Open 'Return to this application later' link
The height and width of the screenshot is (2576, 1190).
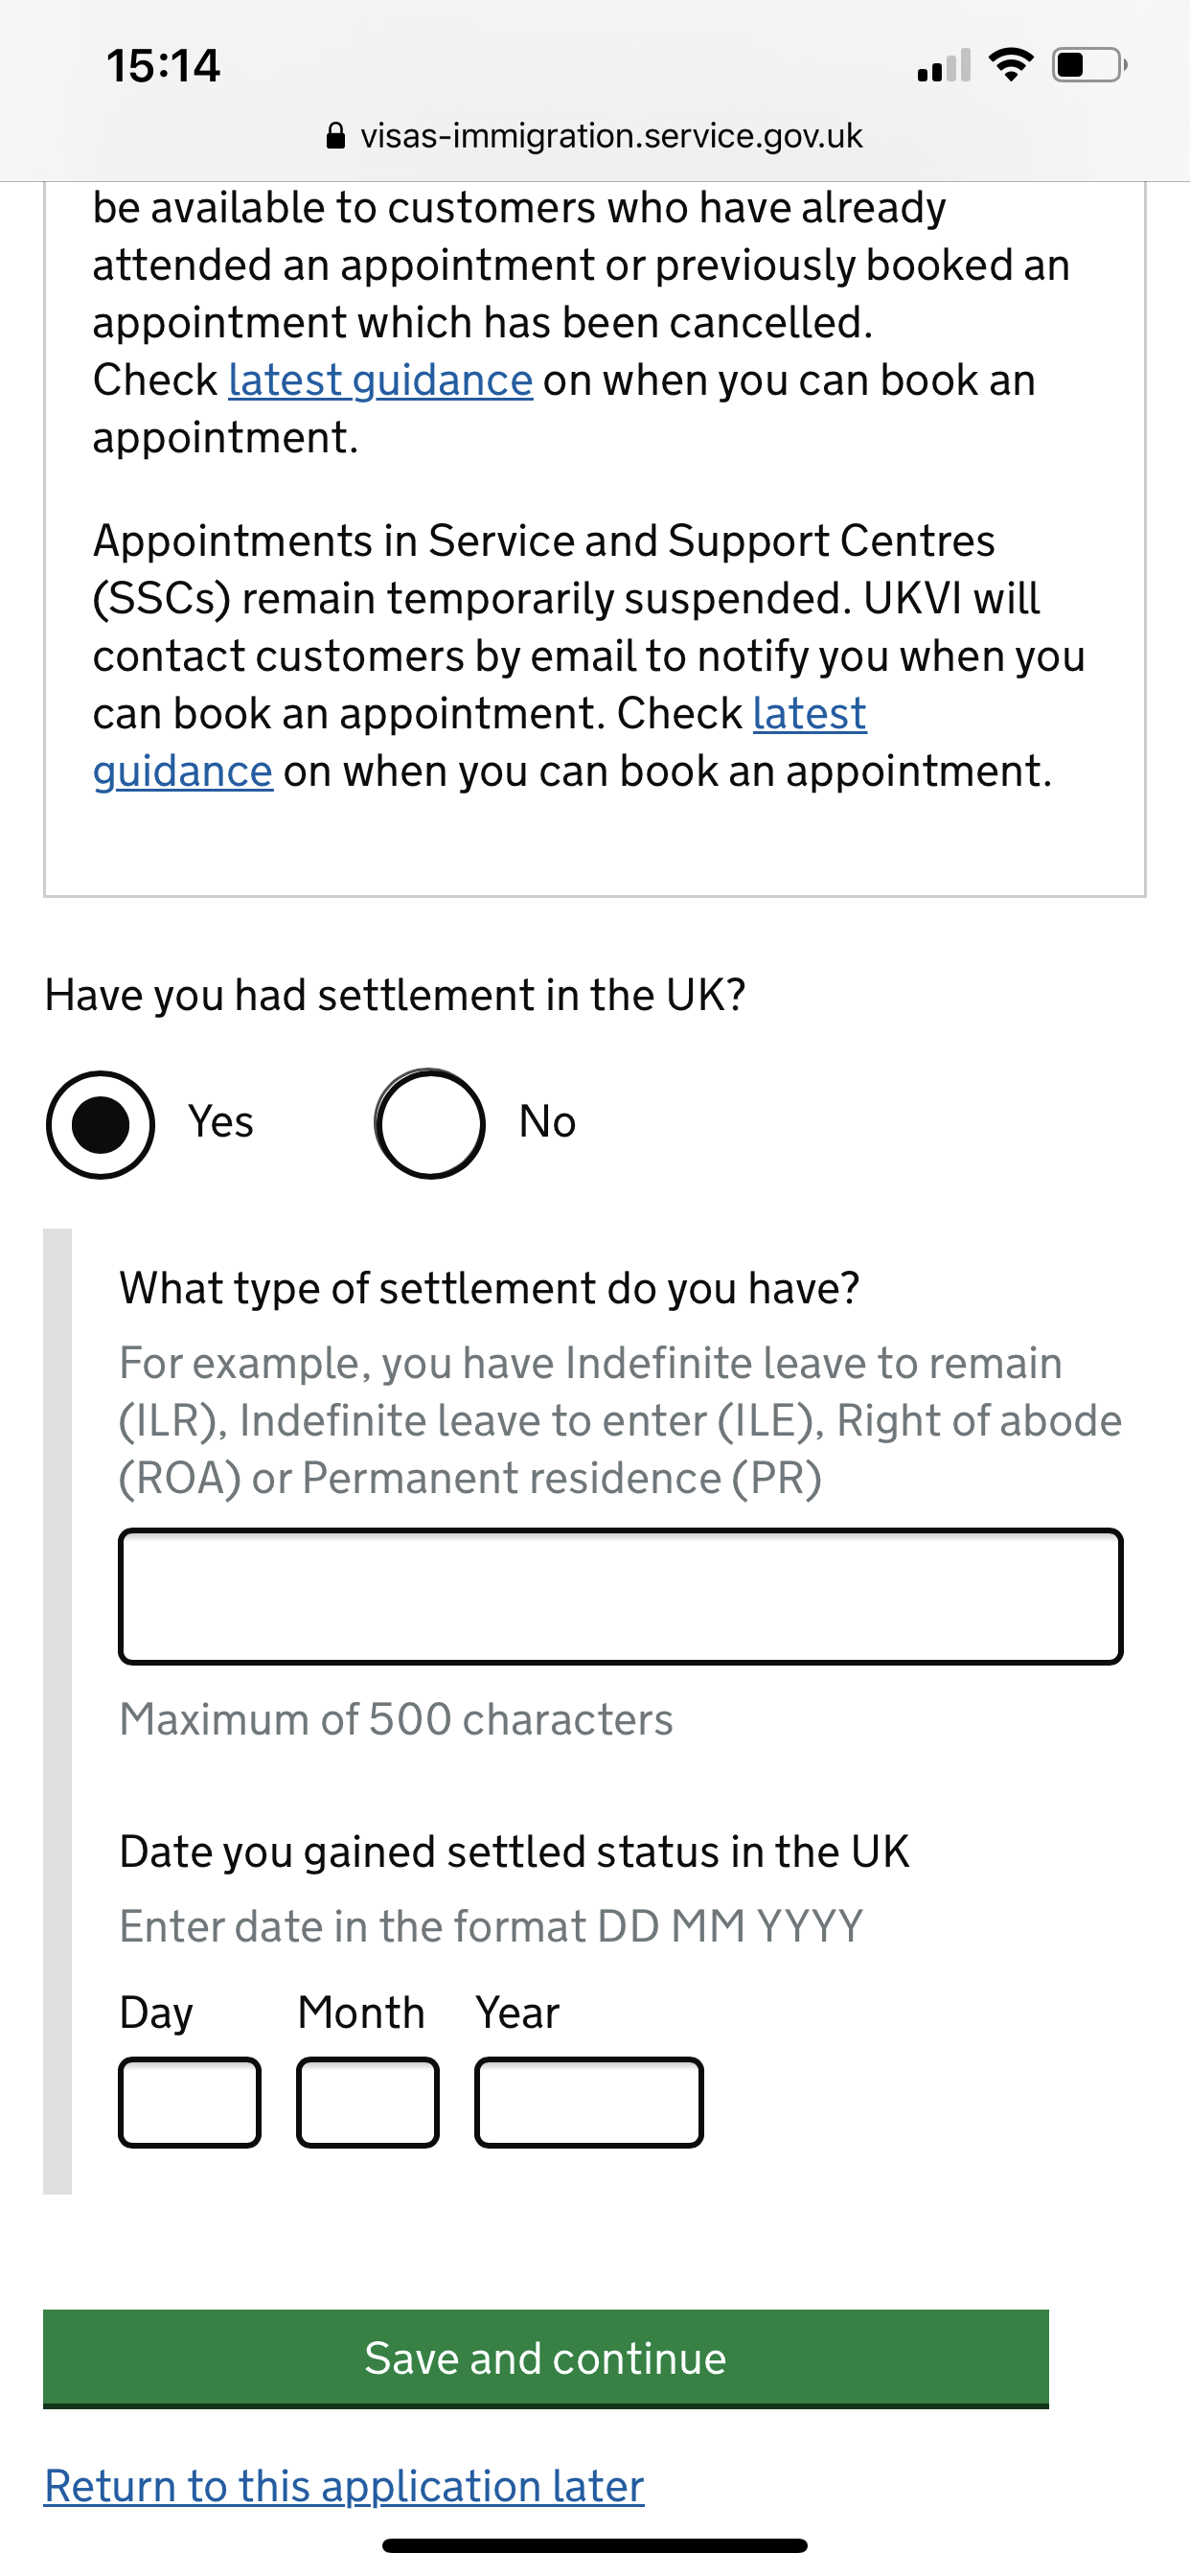(344, 2486)
